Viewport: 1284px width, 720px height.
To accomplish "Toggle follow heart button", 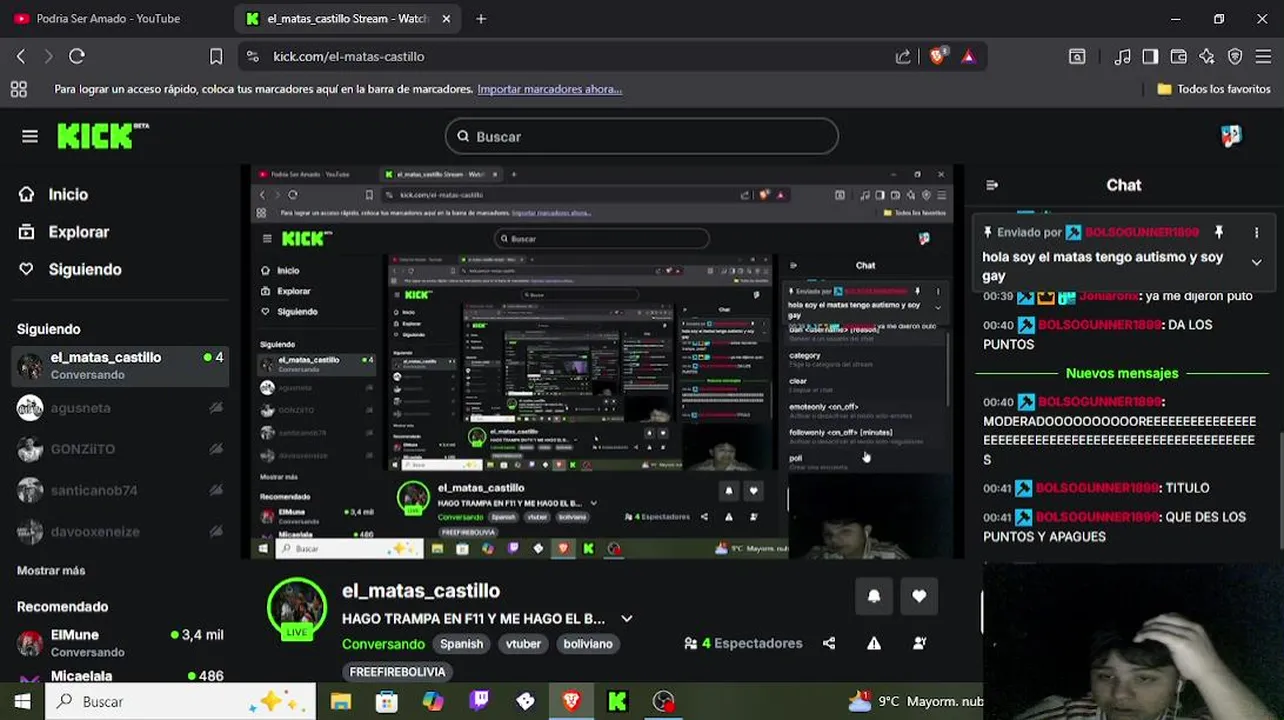I will click(919, 597).
